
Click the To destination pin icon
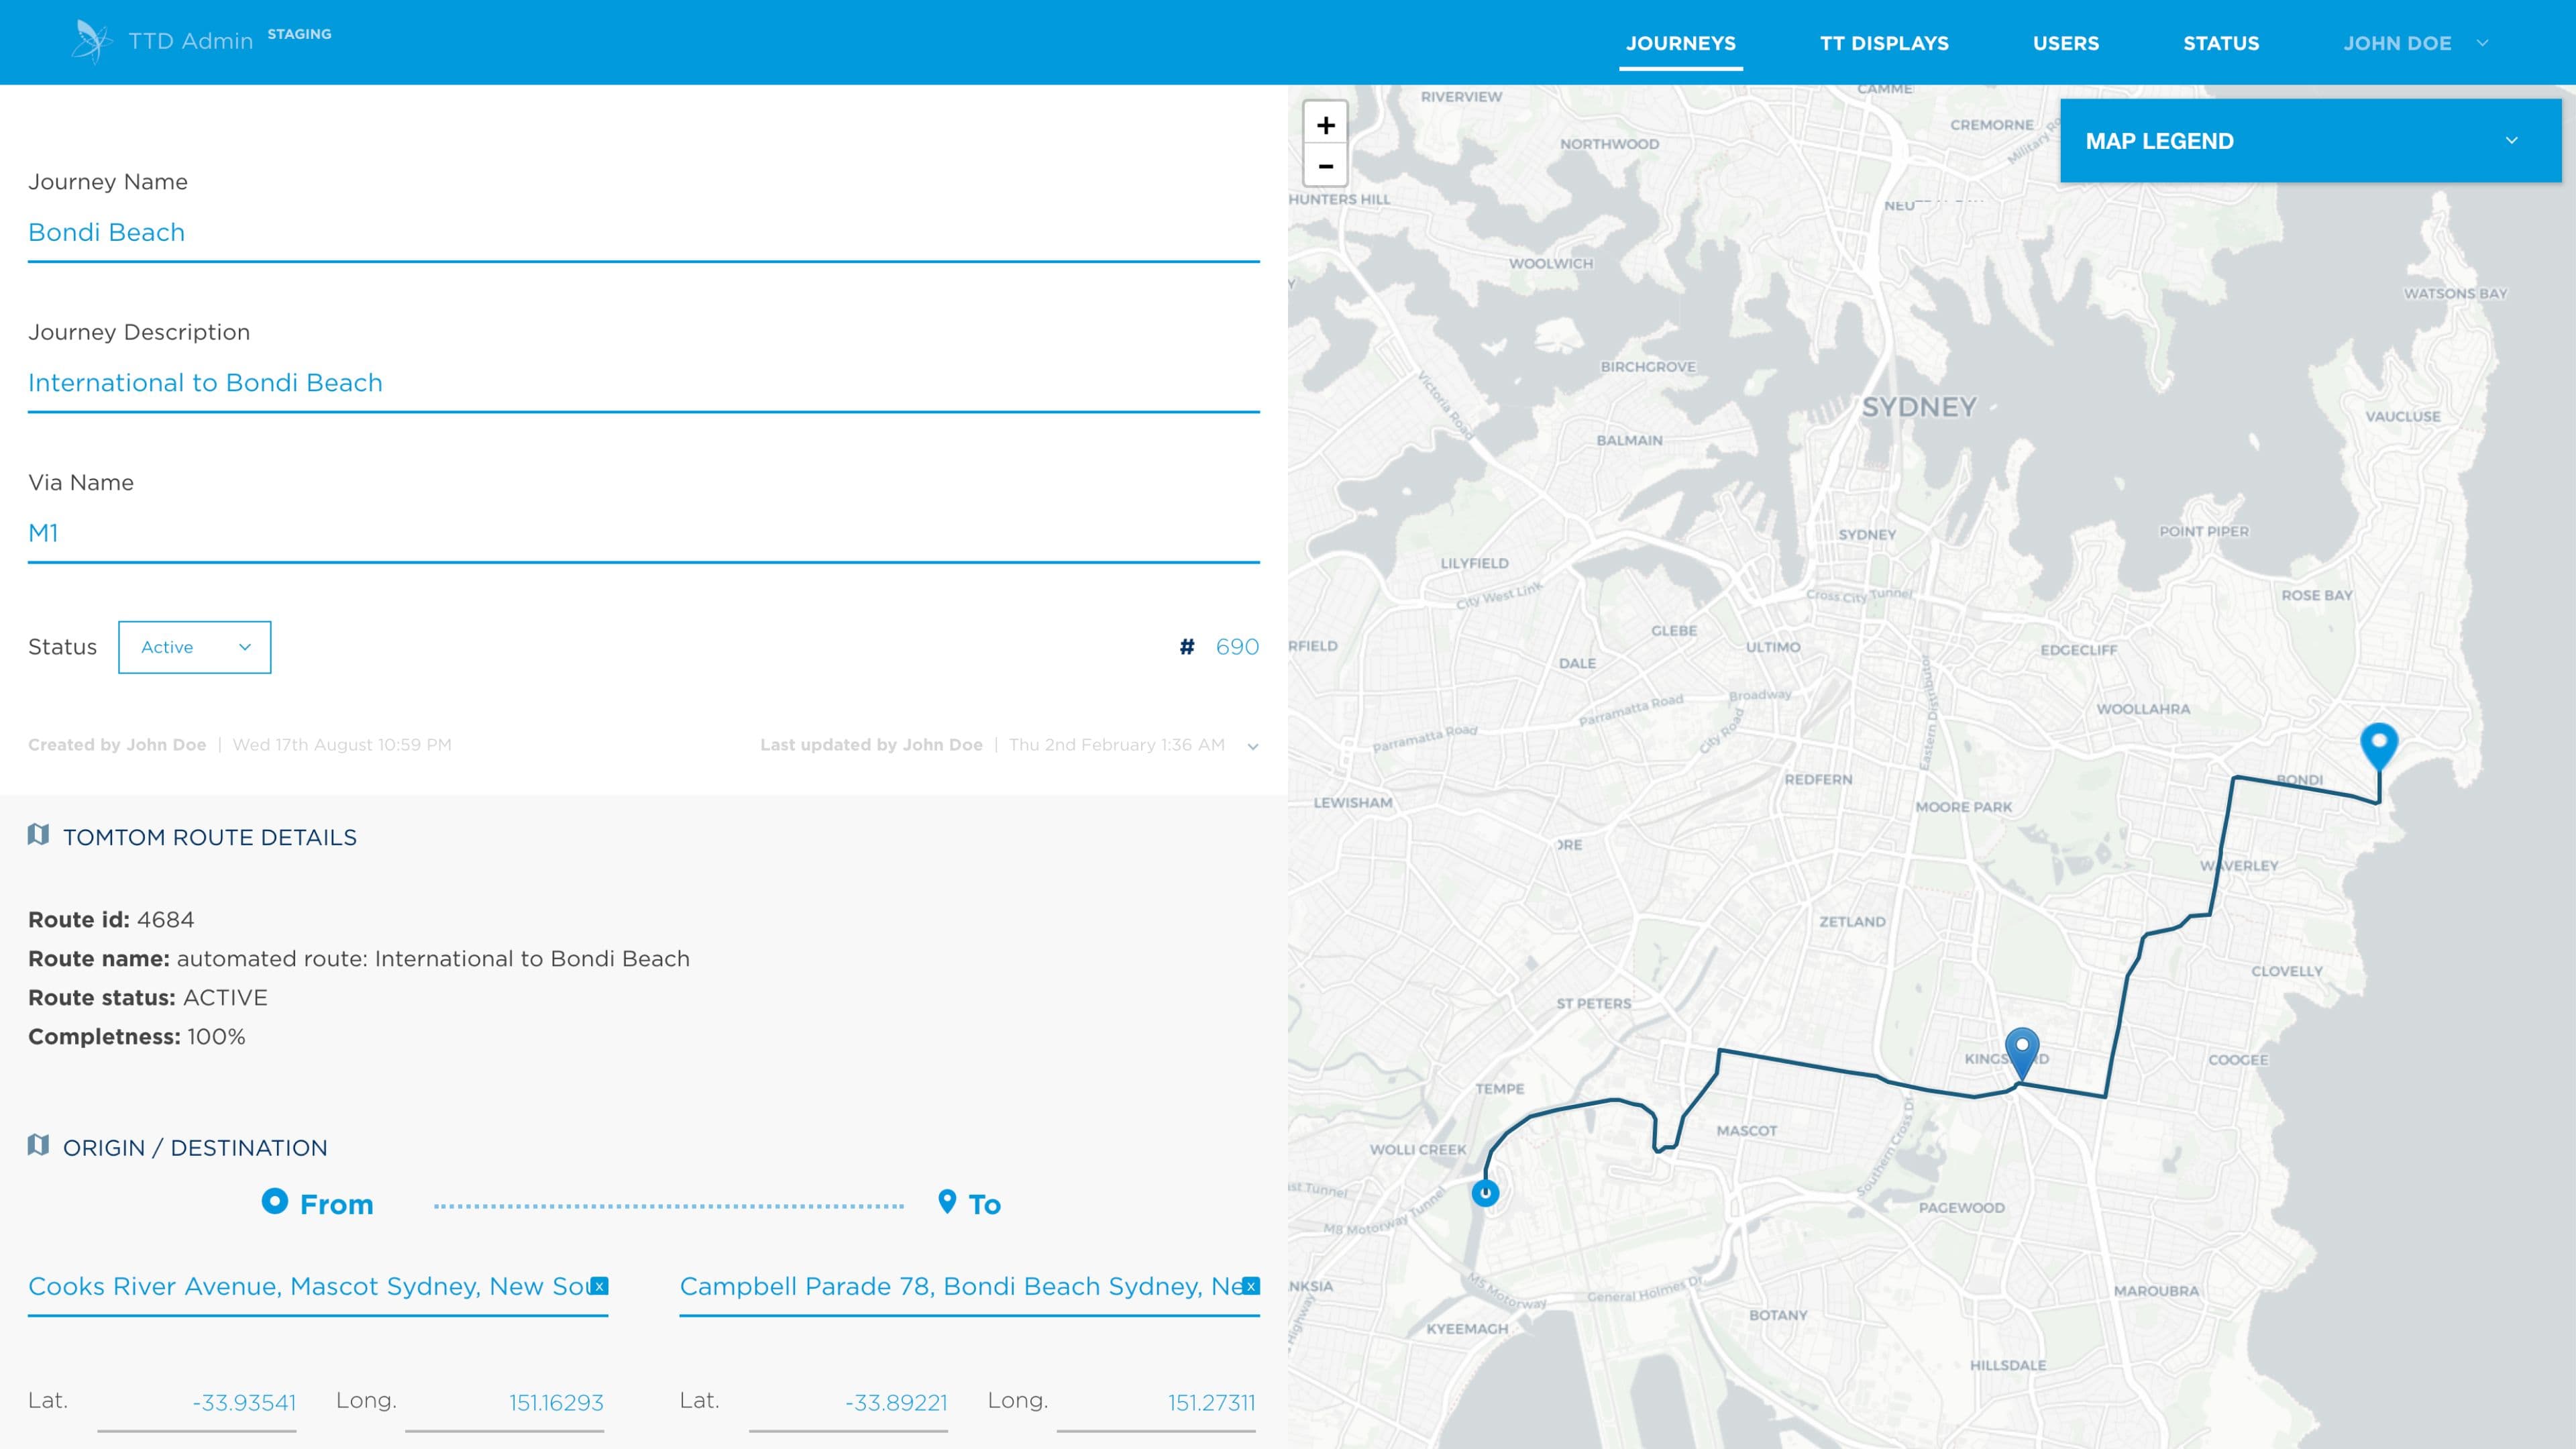point(947,1201)
